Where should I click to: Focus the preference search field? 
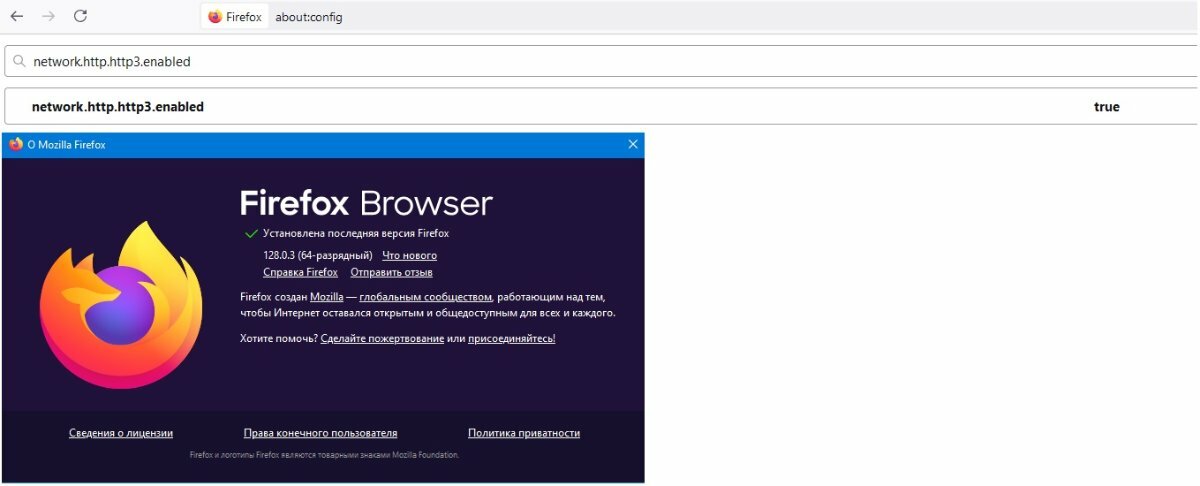(602, 61)
